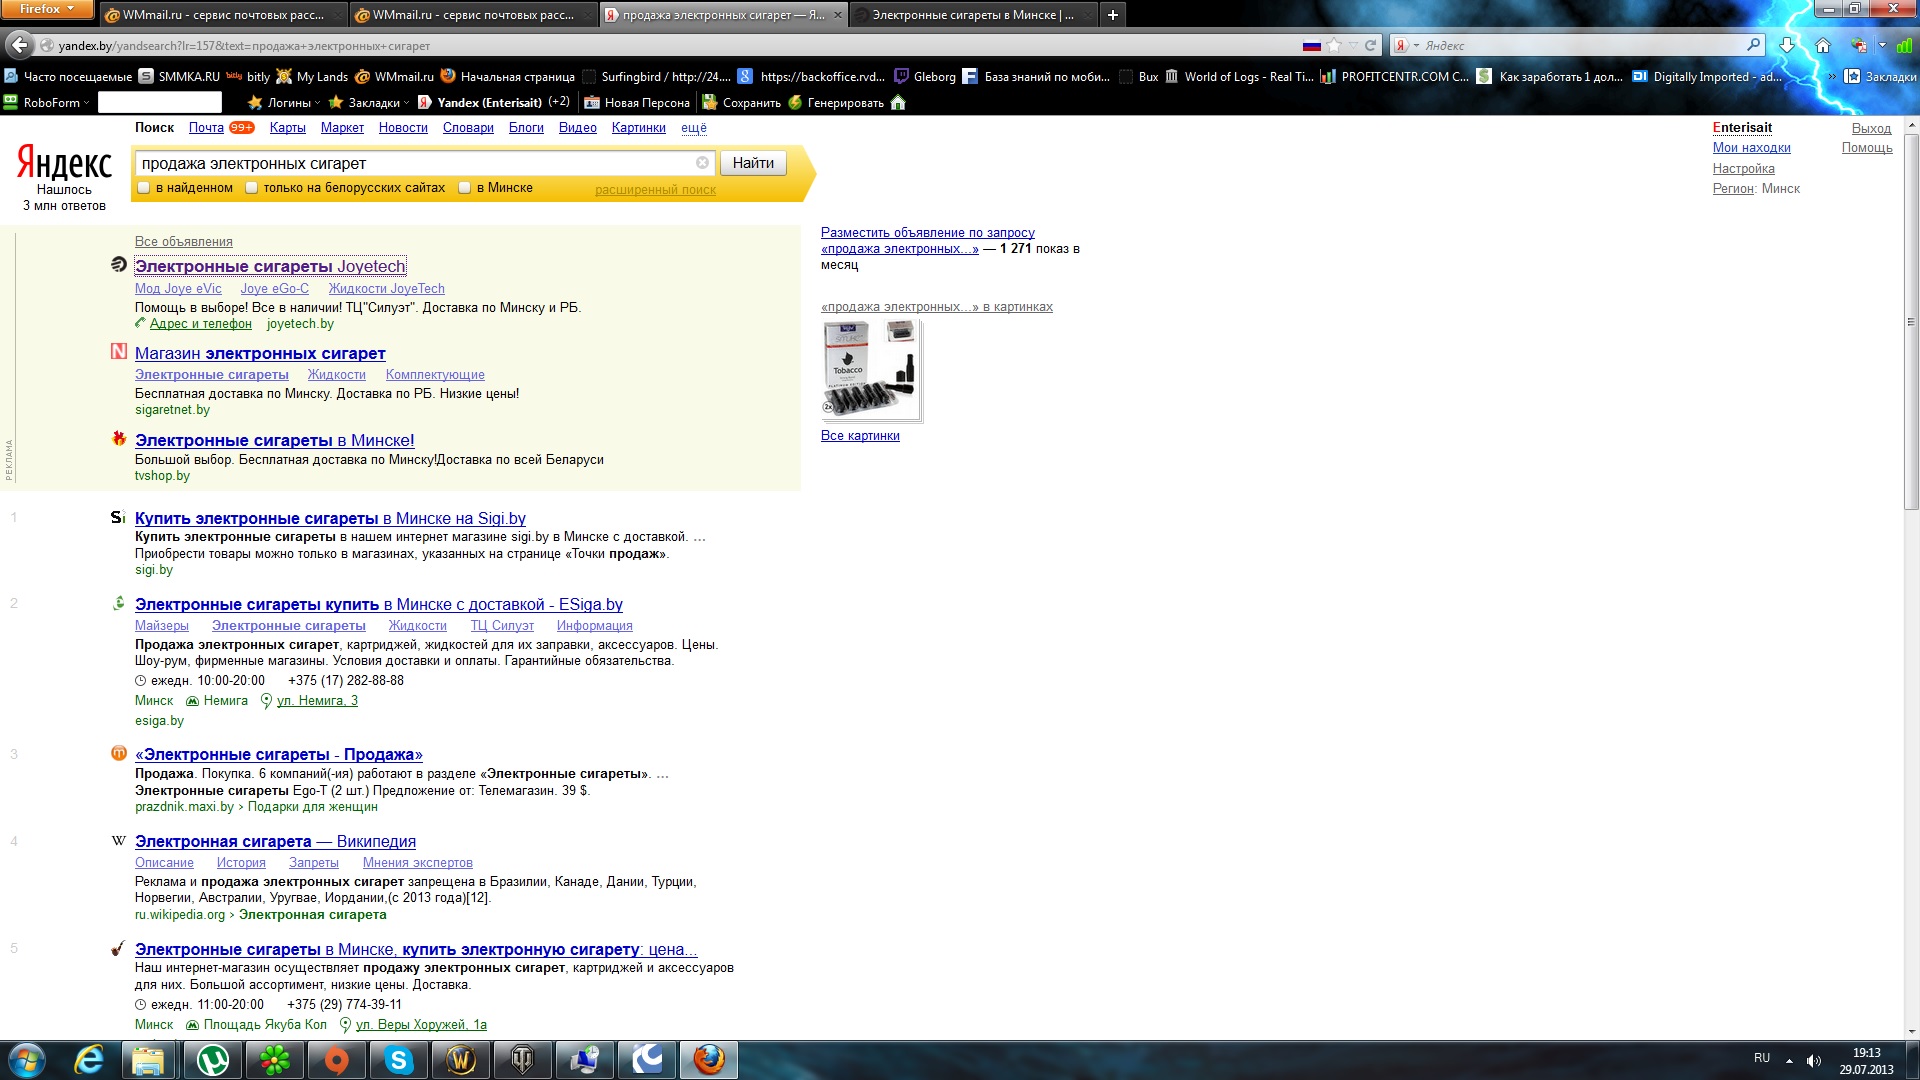Open Yandex Картинки service link

tap(638, 128)
